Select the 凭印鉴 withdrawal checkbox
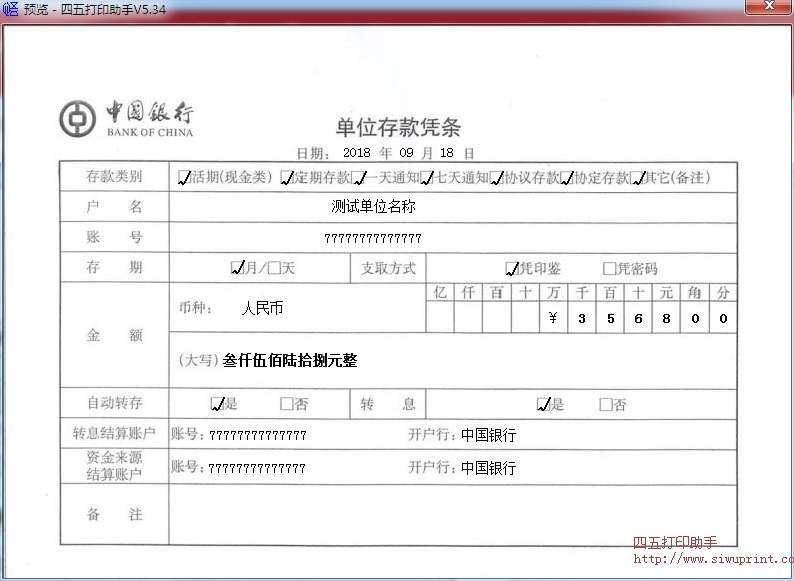Image resolution: width=794 pixels, height=581 pixels. coord(512,268)
